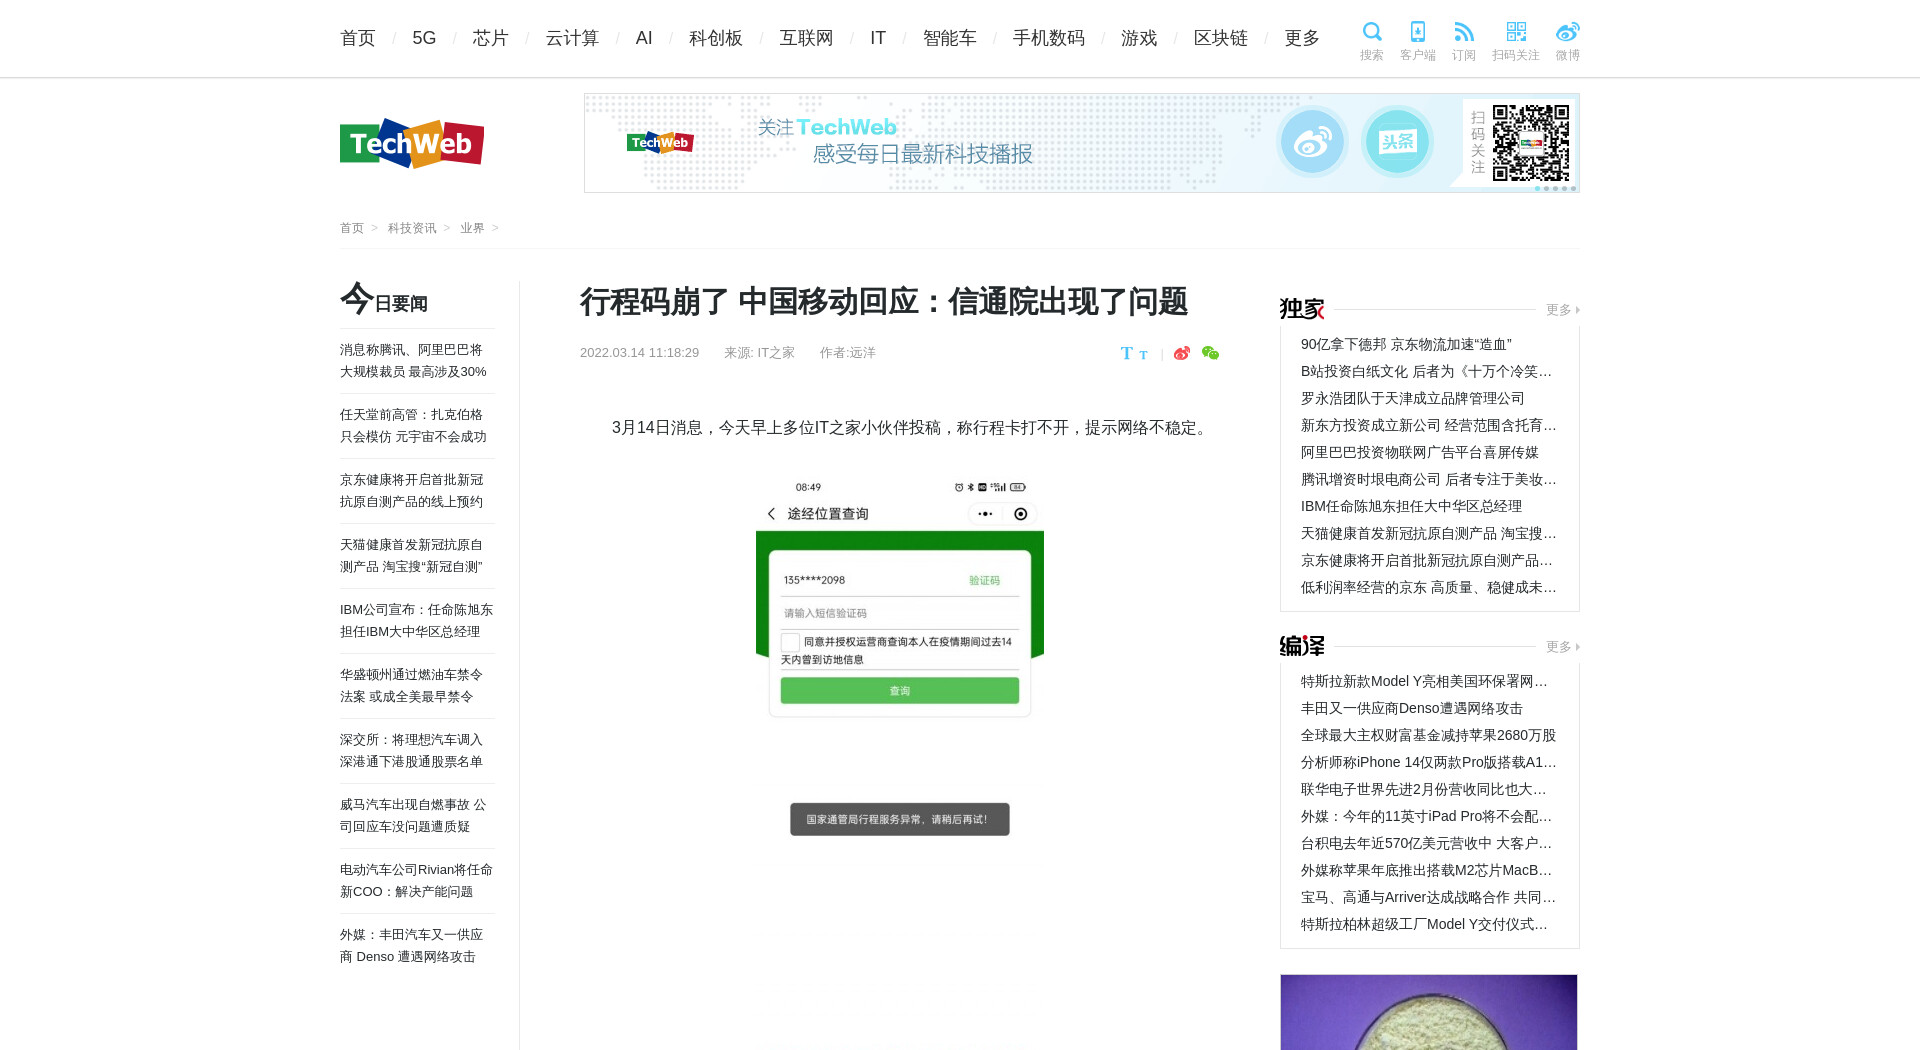
Task: Open 罗永浩团队 天津 article
Action: 1412,398
